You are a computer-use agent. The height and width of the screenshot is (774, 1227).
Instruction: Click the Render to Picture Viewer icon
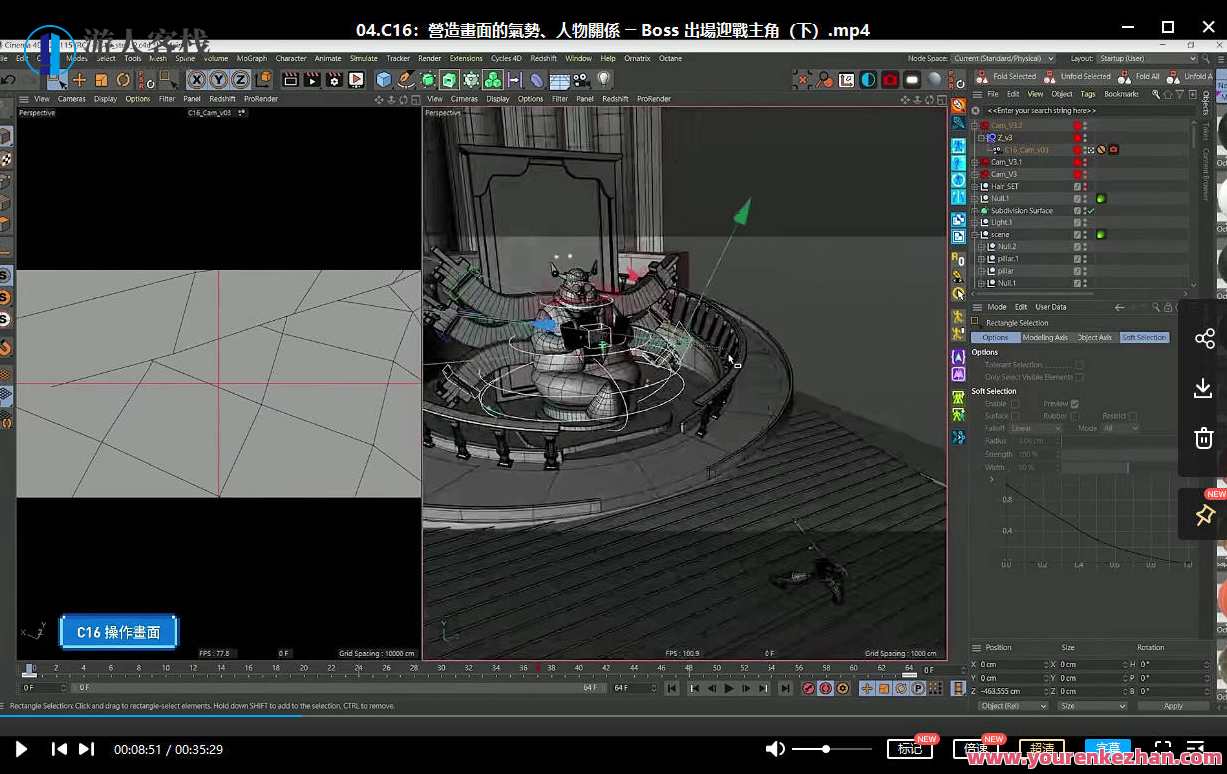tap(312, 80)
